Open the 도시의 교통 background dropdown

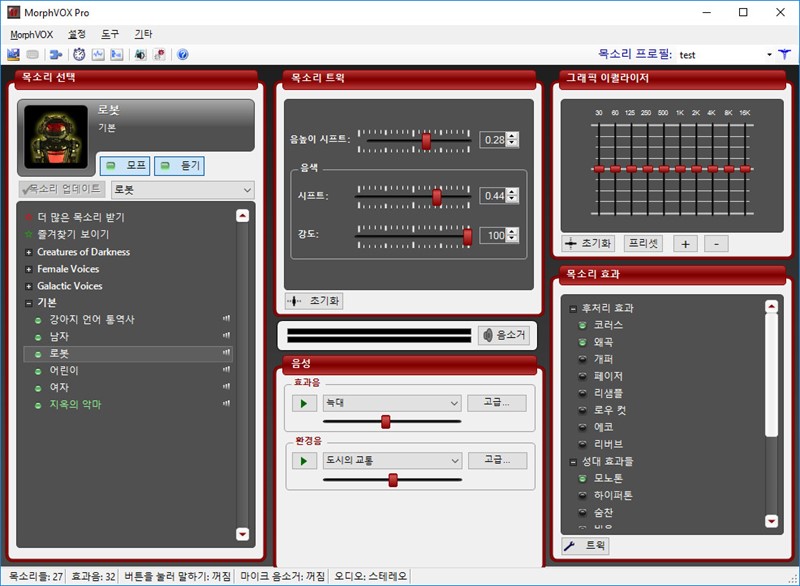390,460
